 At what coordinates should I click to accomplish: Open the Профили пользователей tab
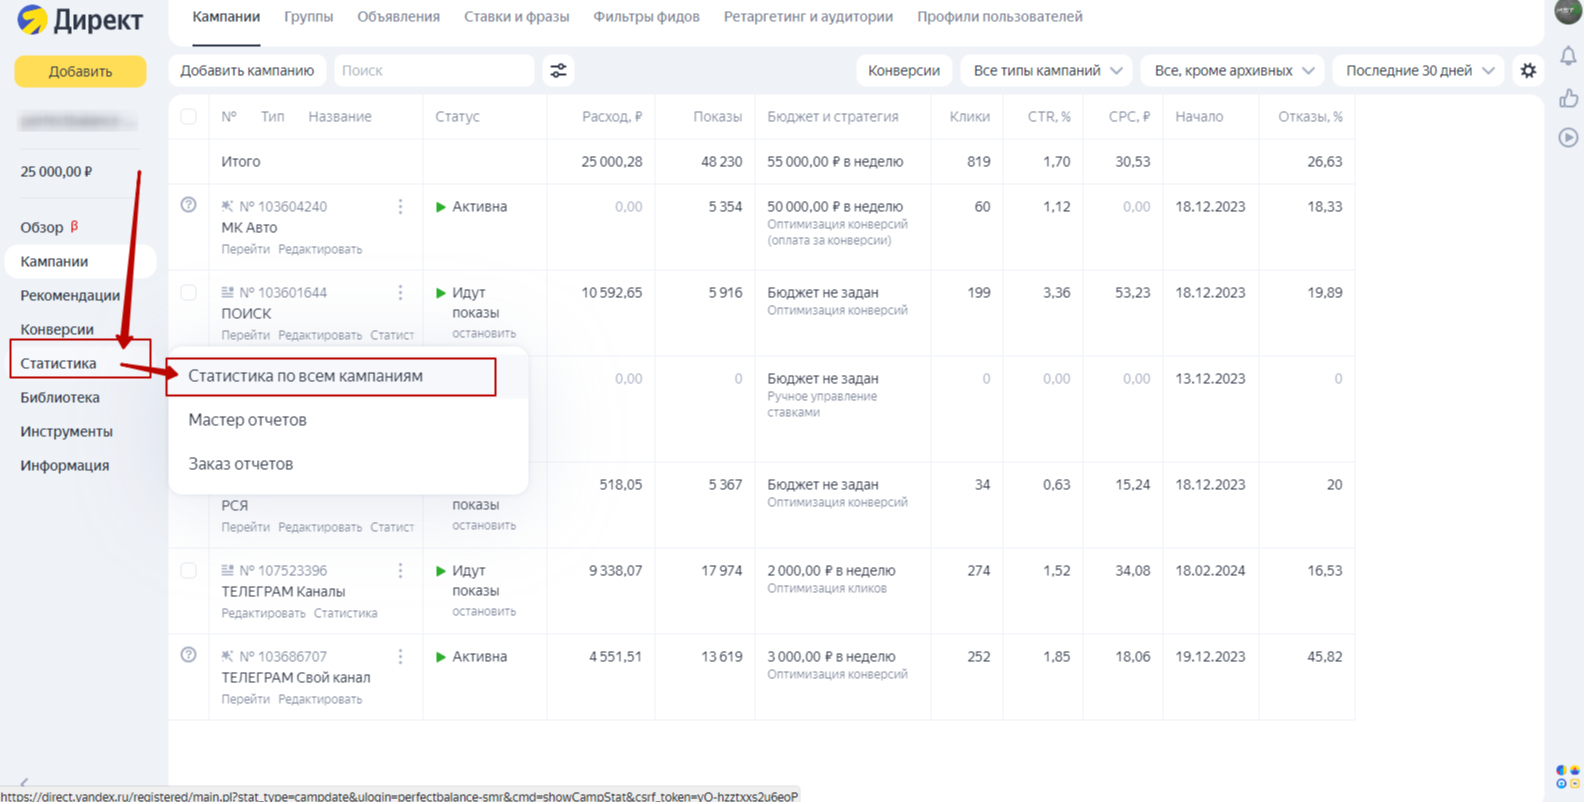[999, 17]
